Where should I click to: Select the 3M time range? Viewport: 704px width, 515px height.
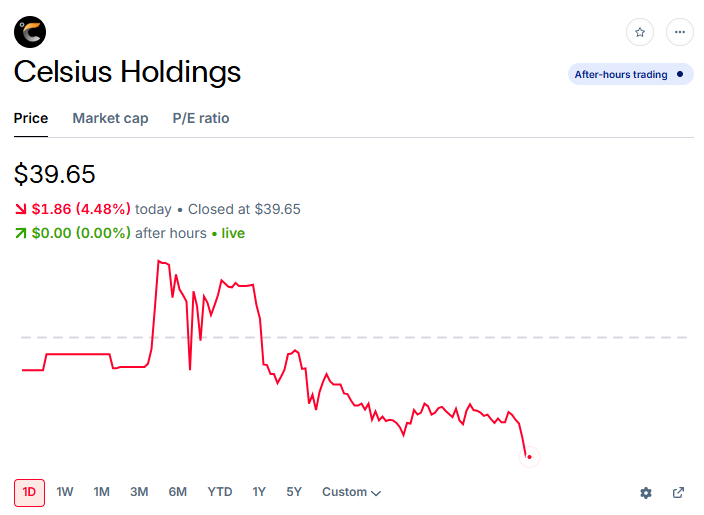click(139, 492)
